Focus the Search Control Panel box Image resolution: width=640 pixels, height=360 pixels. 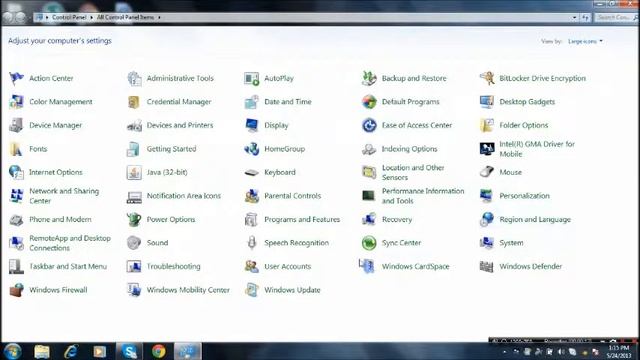pos(615,18)
